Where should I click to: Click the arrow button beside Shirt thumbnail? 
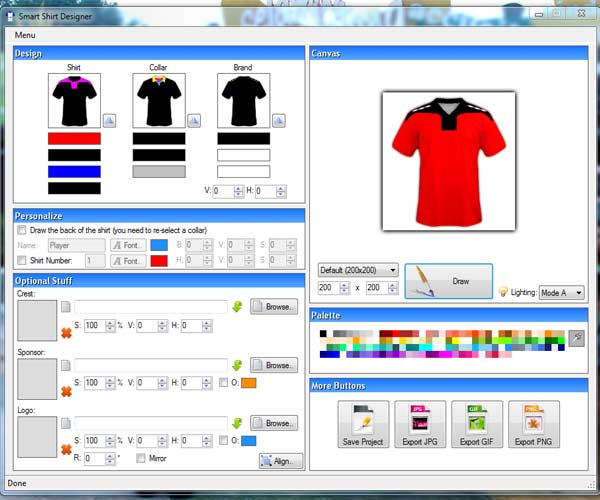pos(110,120)
